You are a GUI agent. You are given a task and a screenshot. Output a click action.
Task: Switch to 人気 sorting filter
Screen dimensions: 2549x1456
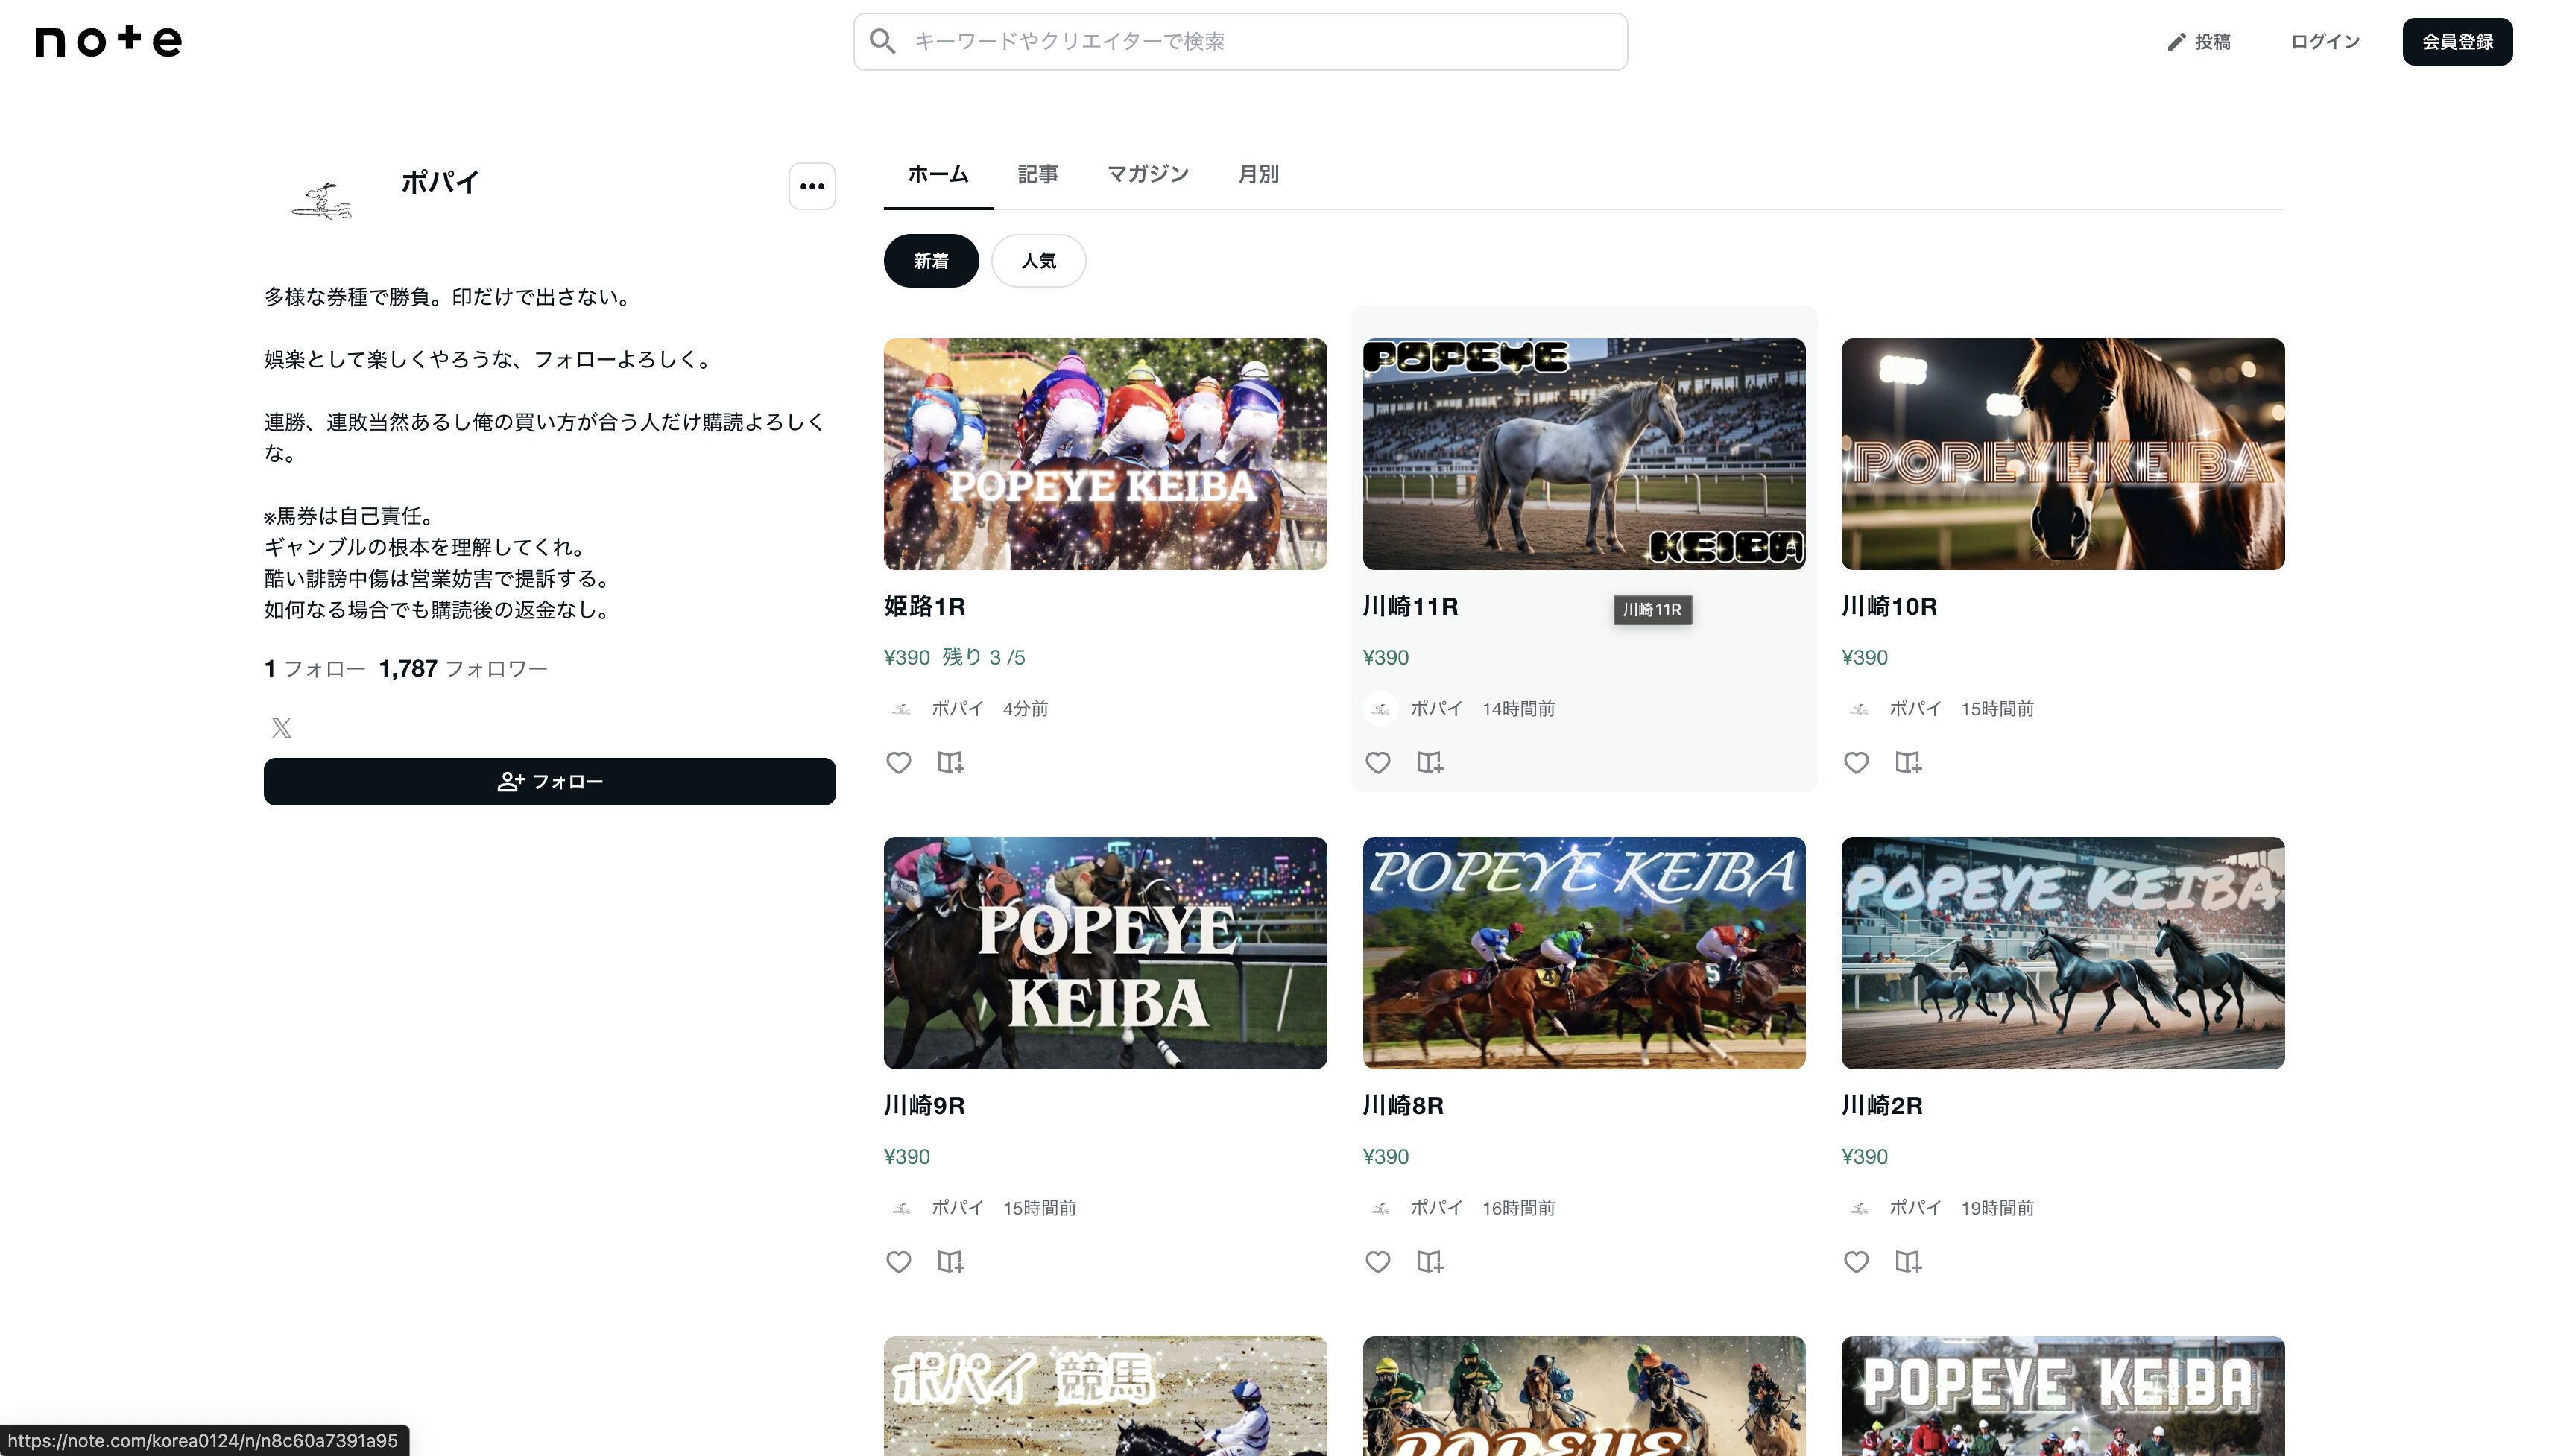pyautogui.click(x=1038, y=261)
